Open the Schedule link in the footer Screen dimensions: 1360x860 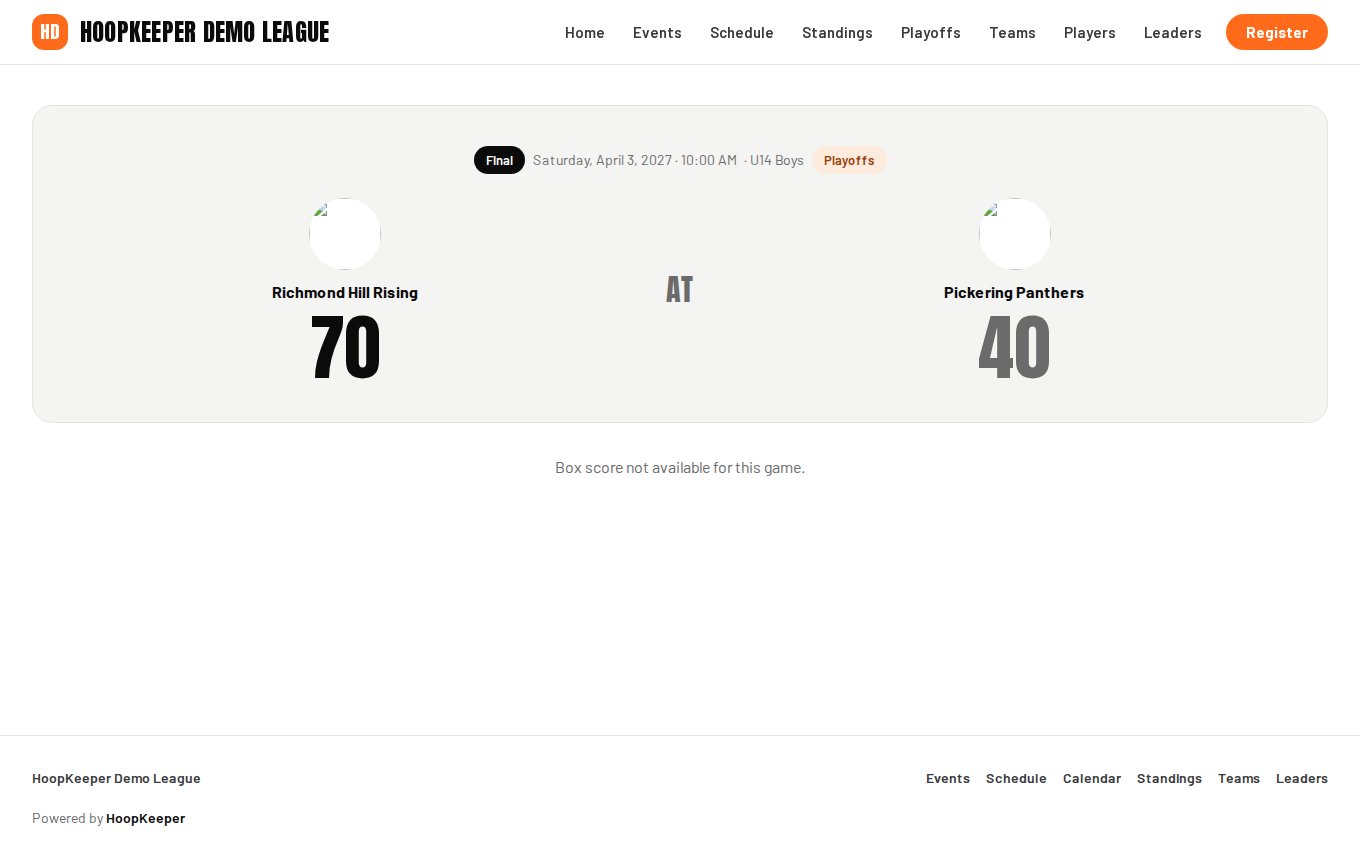(x=1016, y=778)
